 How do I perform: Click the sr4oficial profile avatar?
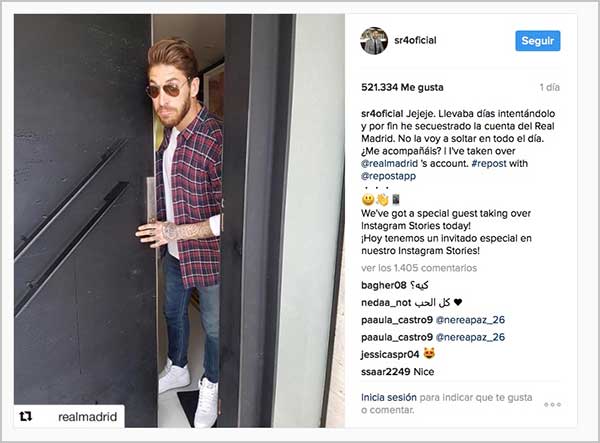pyautogui.click(x=374, y=41)
